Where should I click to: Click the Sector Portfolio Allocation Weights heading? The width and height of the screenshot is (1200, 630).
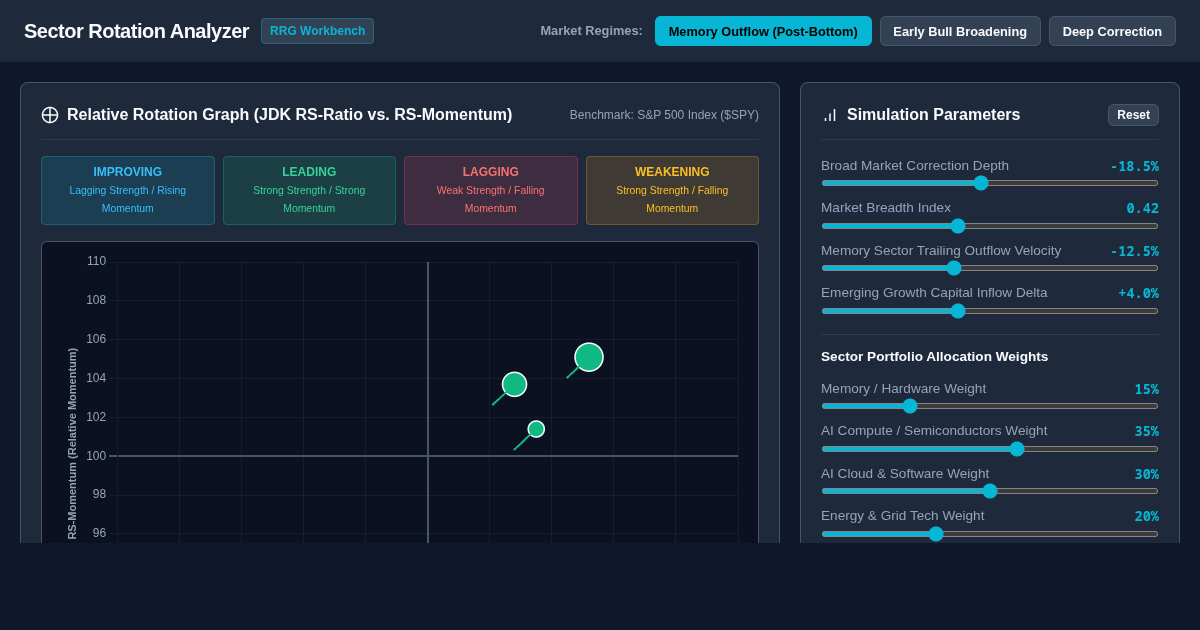[935, 356]
